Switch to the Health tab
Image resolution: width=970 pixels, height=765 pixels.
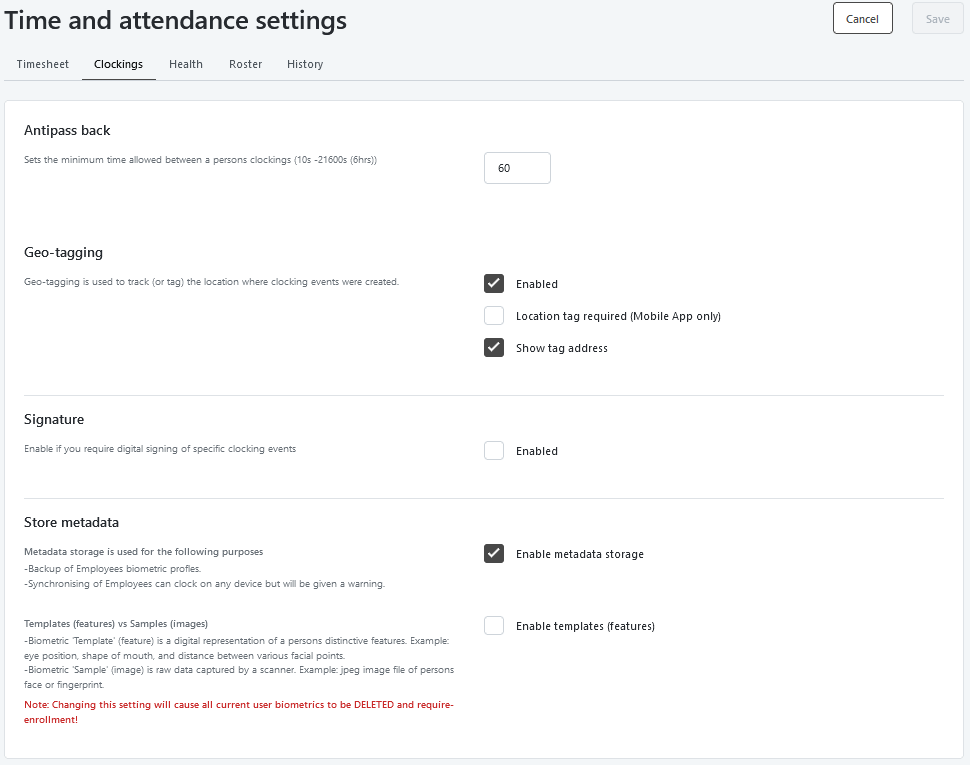186,64
